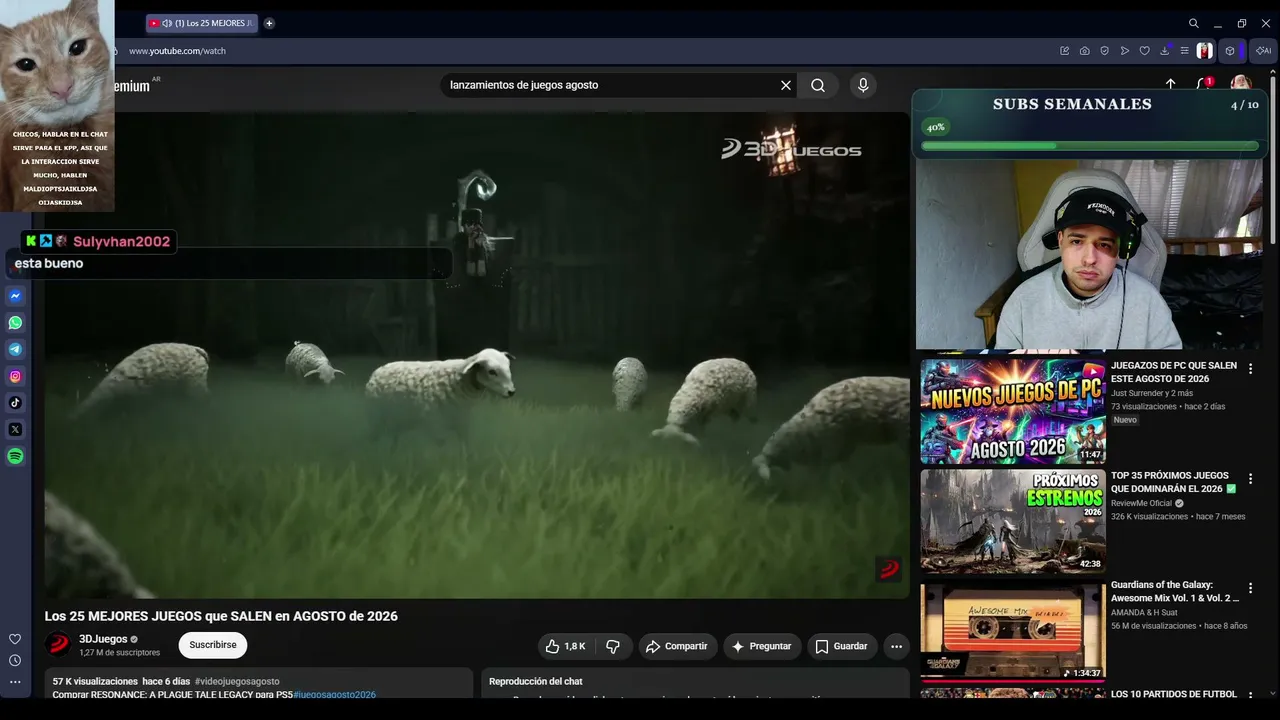Open Instagram from the browser sidebar
1280x720 pixels.
tap(15, 377)
